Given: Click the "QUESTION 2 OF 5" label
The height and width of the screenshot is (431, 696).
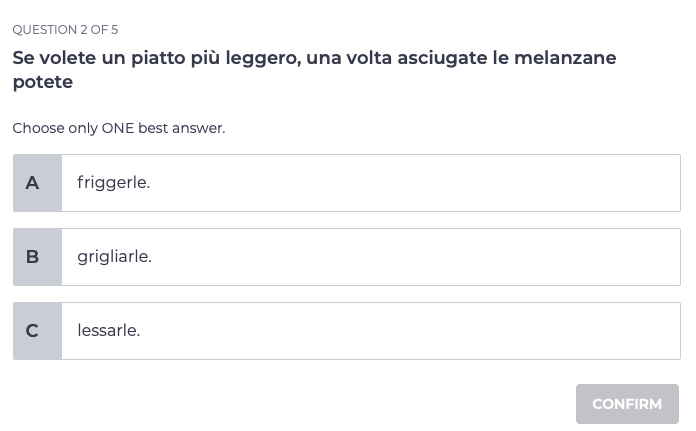Looking at the screenshot, I should (65, 30).
